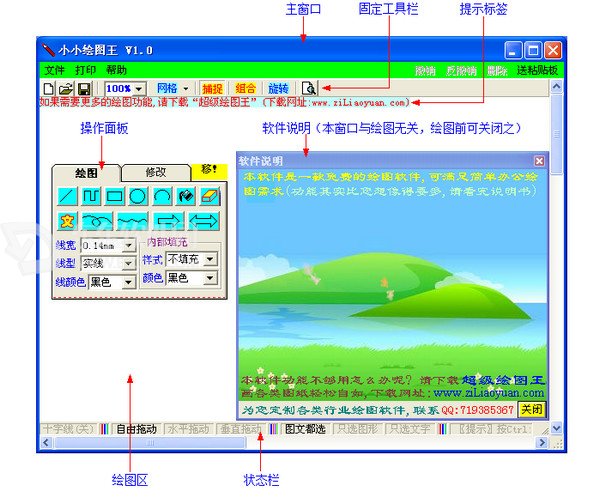600x498 pixels.
Task: Click the Save floppy disk icon
Action: click(x=84, y=89)
